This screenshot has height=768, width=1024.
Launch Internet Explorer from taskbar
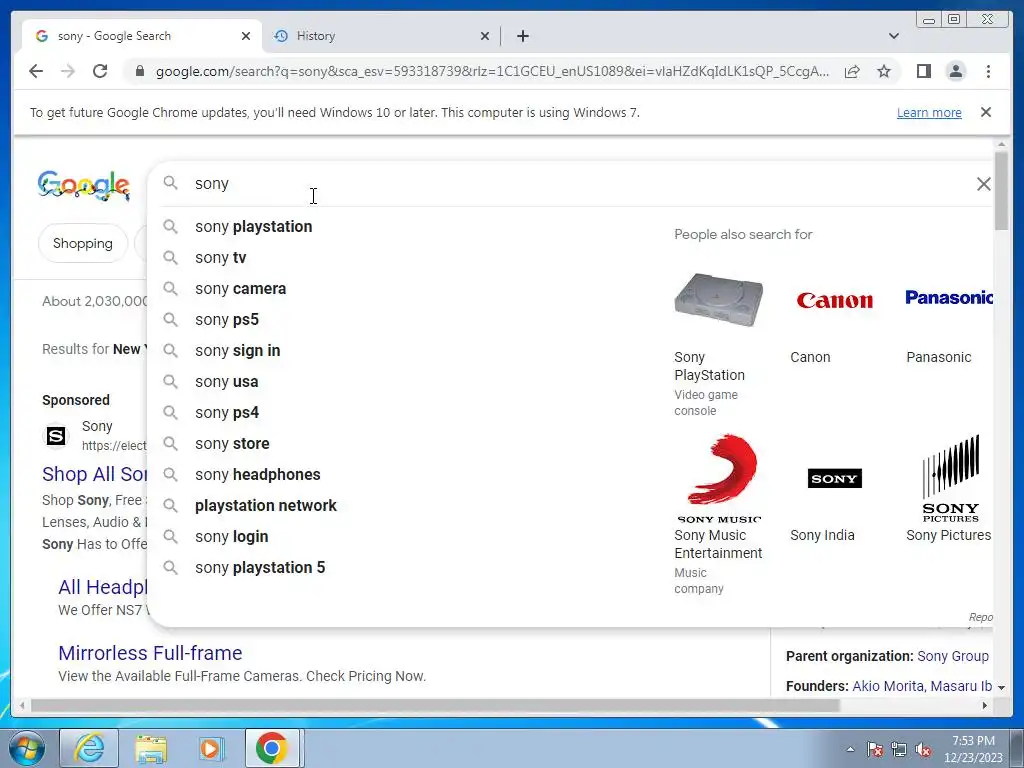[89, 748]
